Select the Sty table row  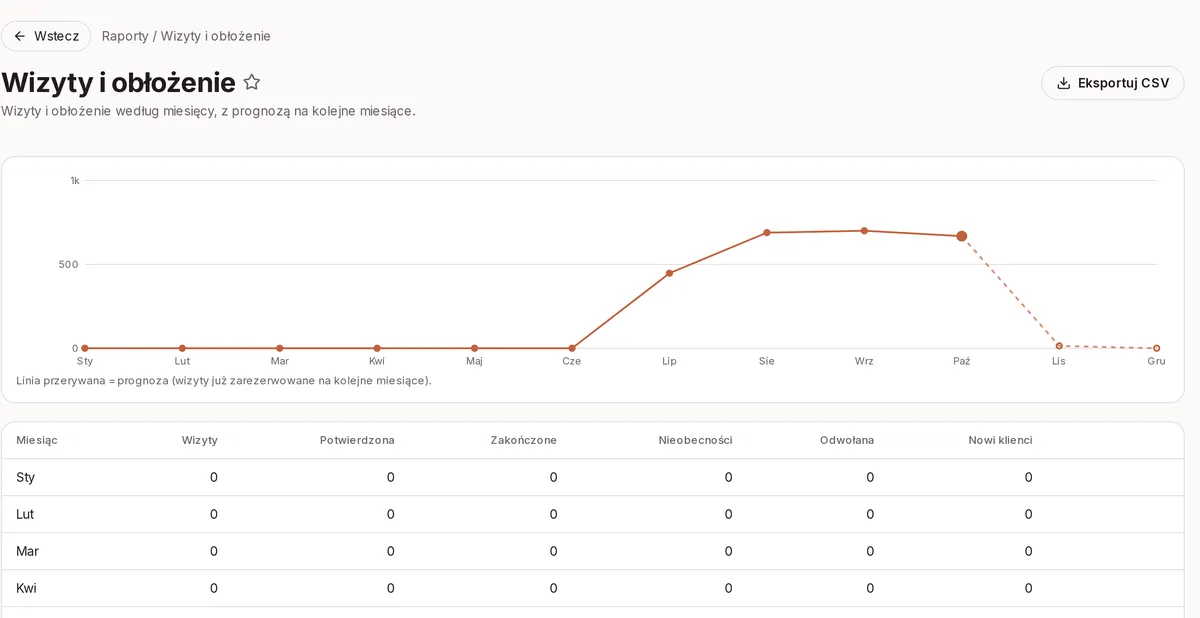coord(592,477)
